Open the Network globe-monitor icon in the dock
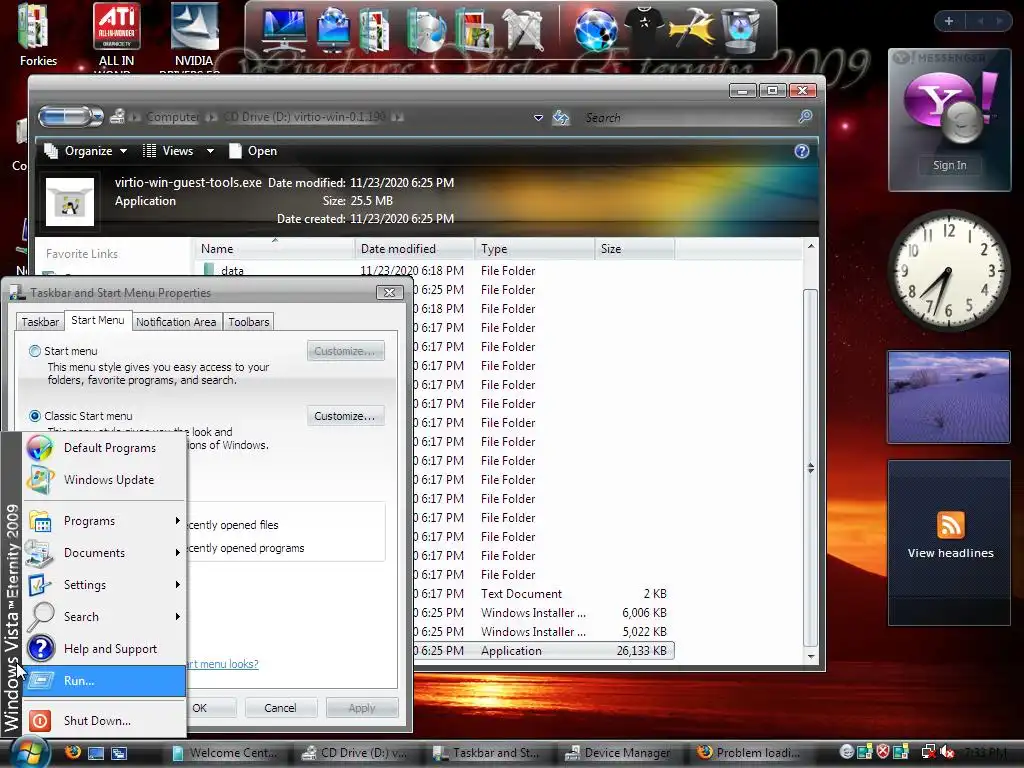Viewport: 1024px width, 768px height. pyautogui.click(x=334, y=29)
